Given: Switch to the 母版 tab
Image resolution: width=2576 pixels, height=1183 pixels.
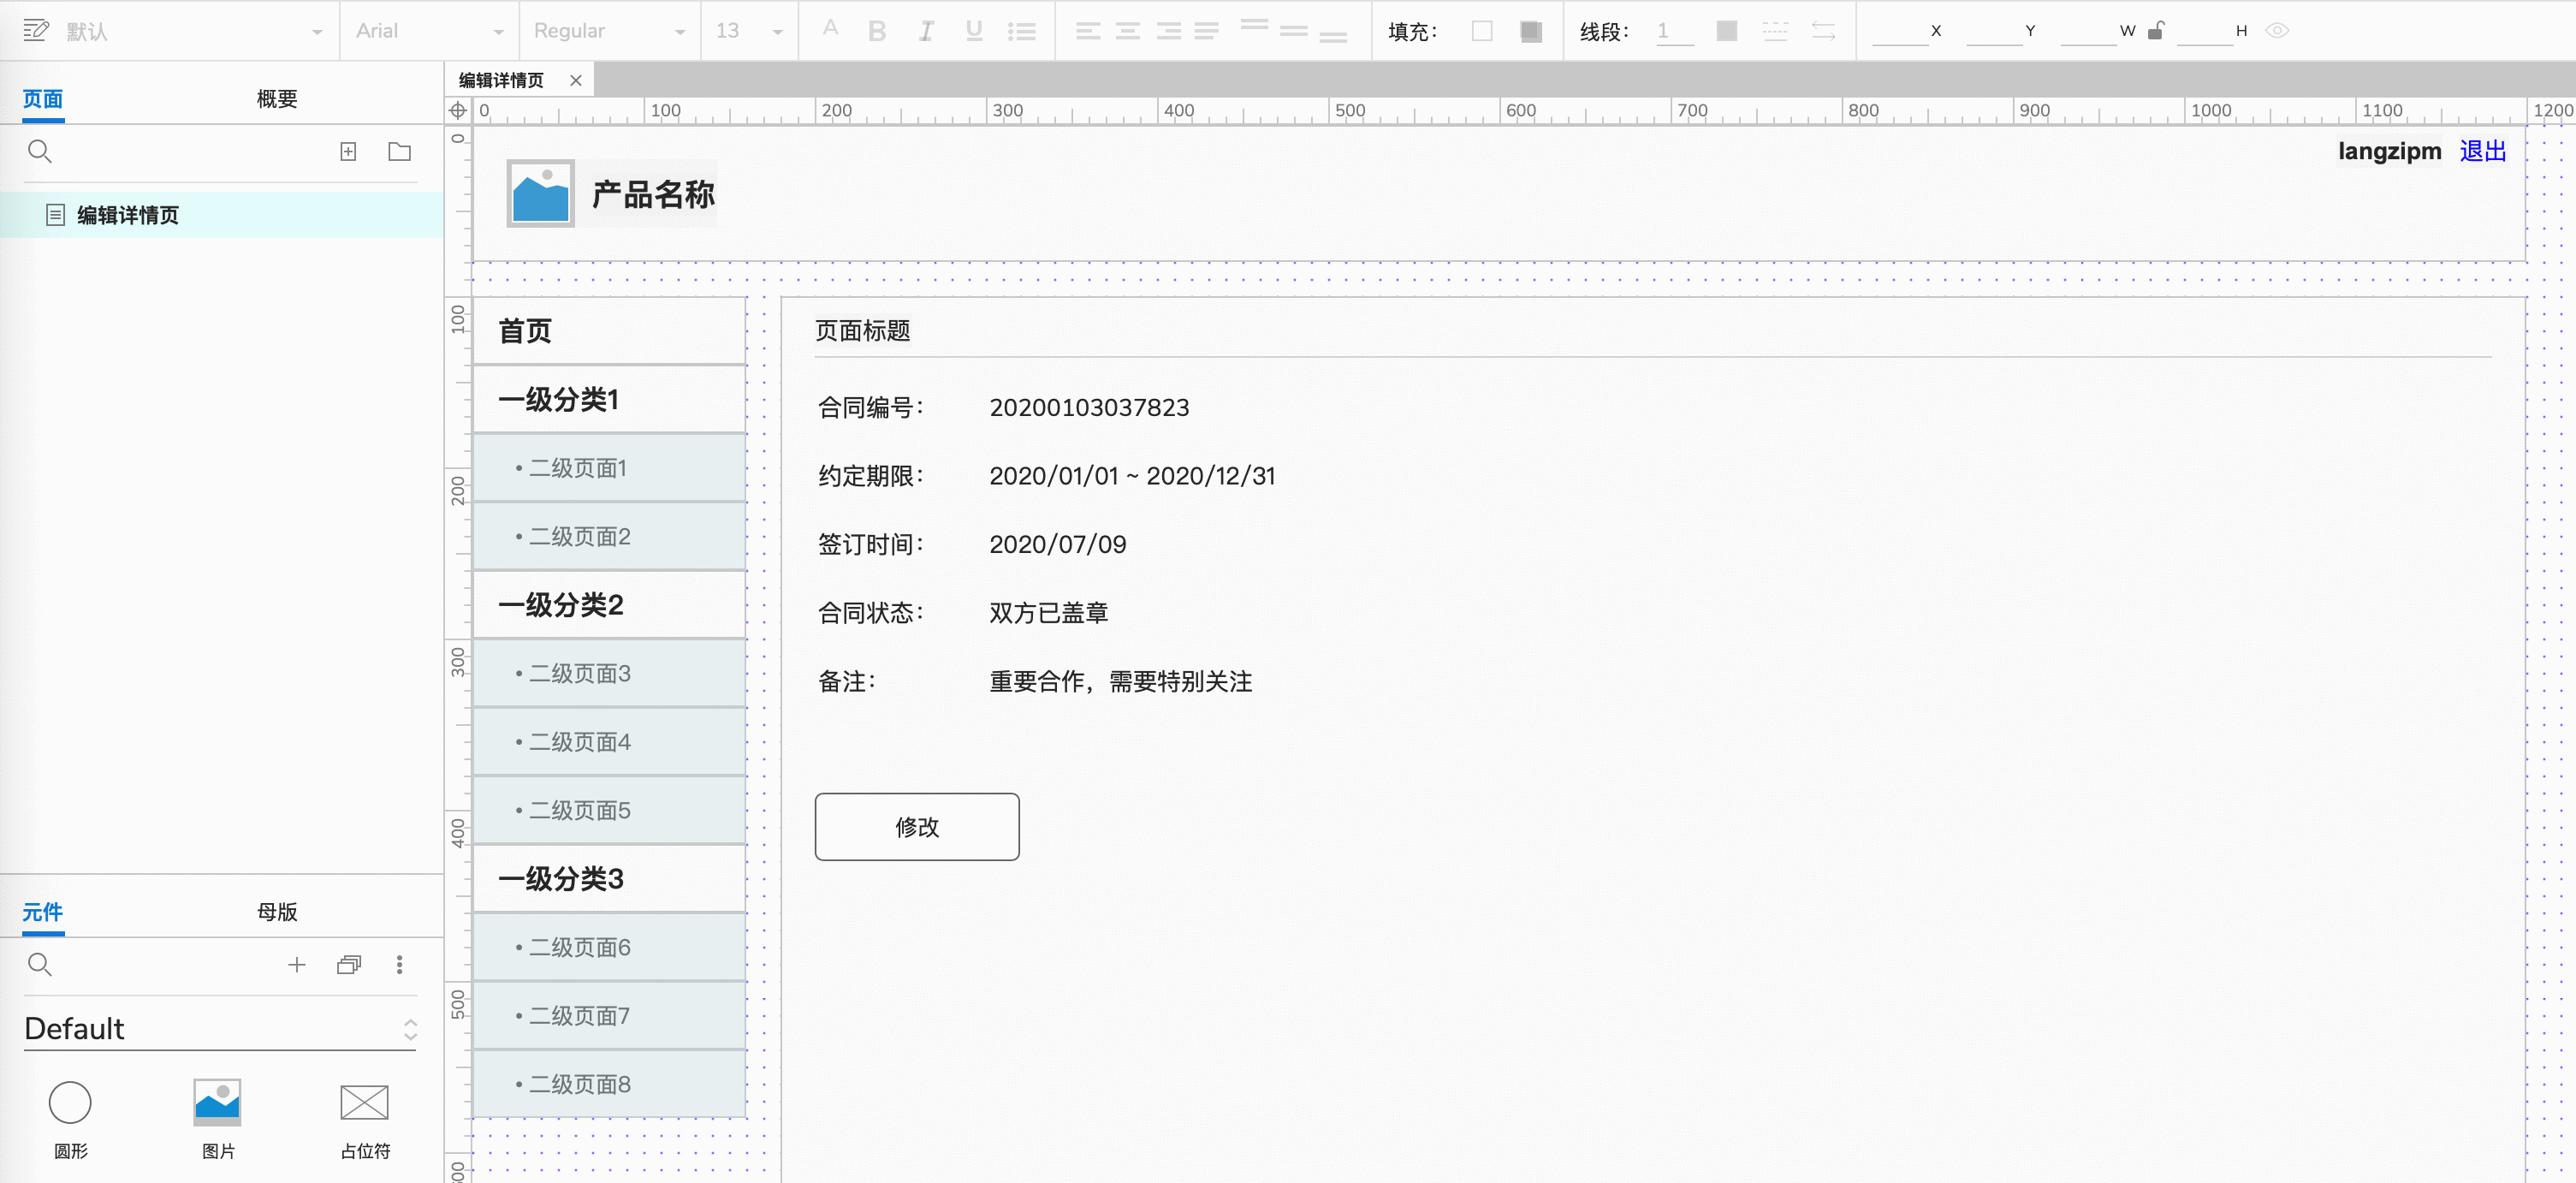Looking at the screenshot, I should (277, 911).
